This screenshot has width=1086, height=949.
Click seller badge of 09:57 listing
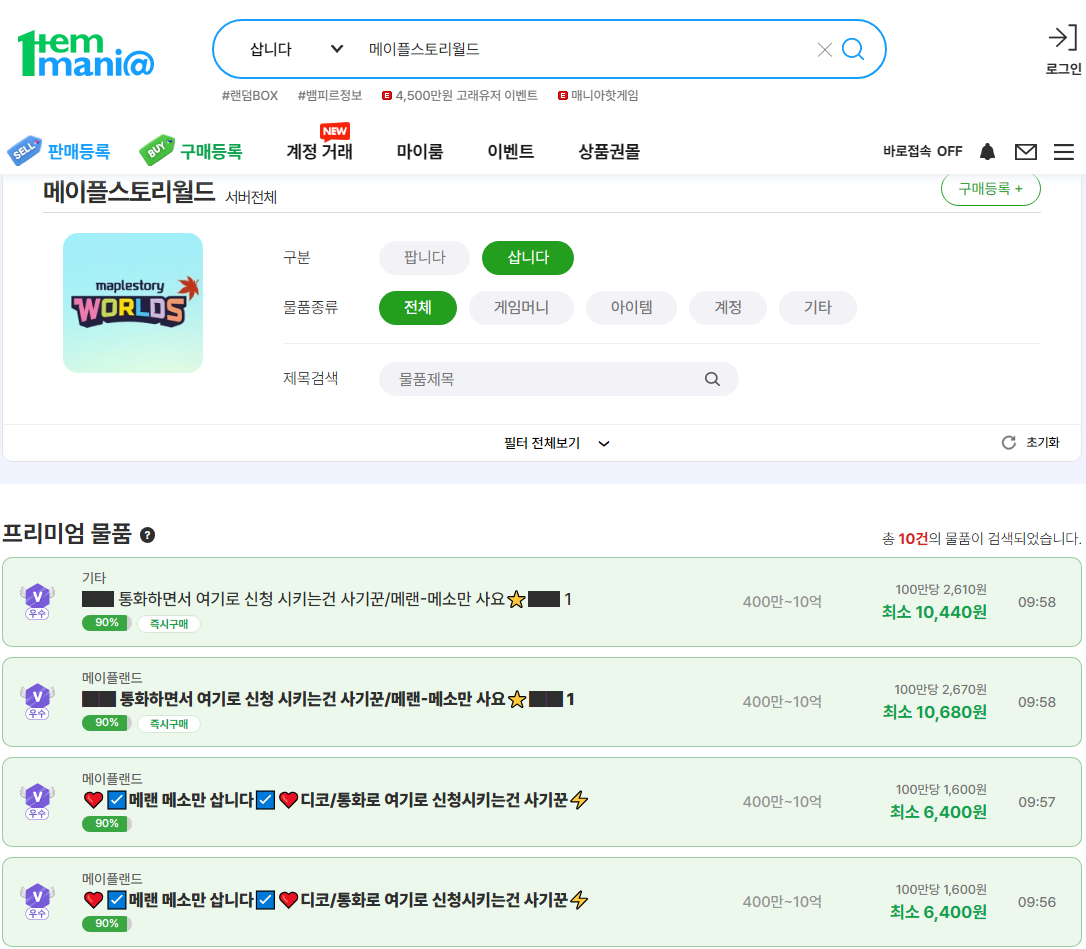37,801
